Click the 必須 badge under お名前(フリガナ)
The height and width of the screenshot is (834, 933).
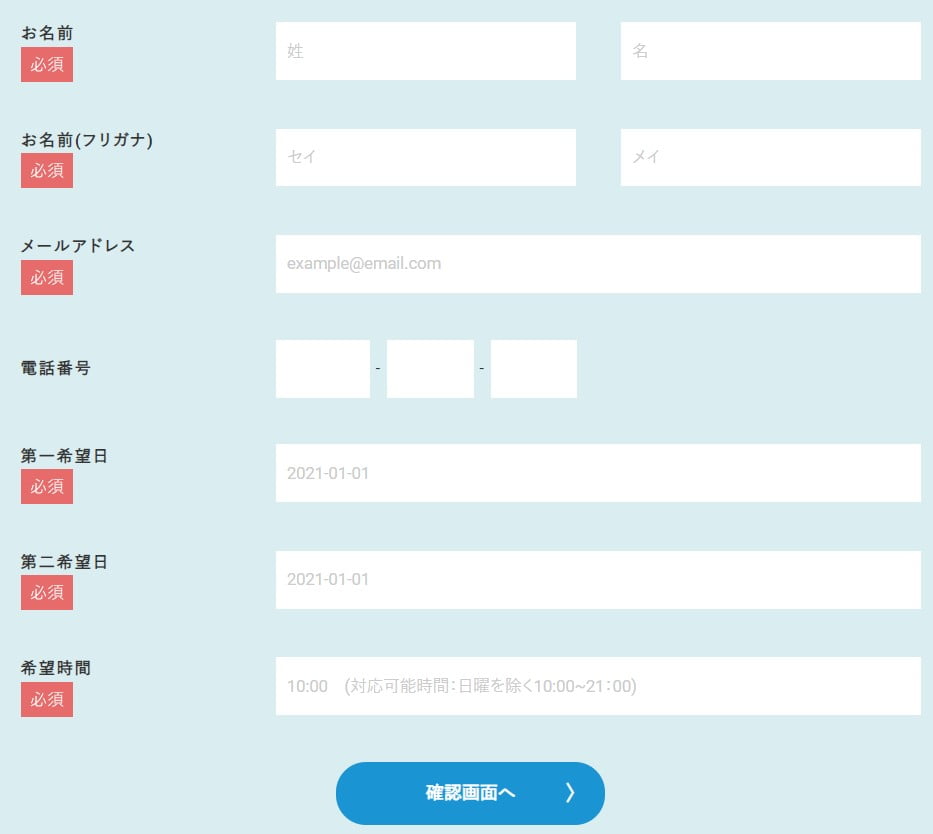(x=46, y=171)
